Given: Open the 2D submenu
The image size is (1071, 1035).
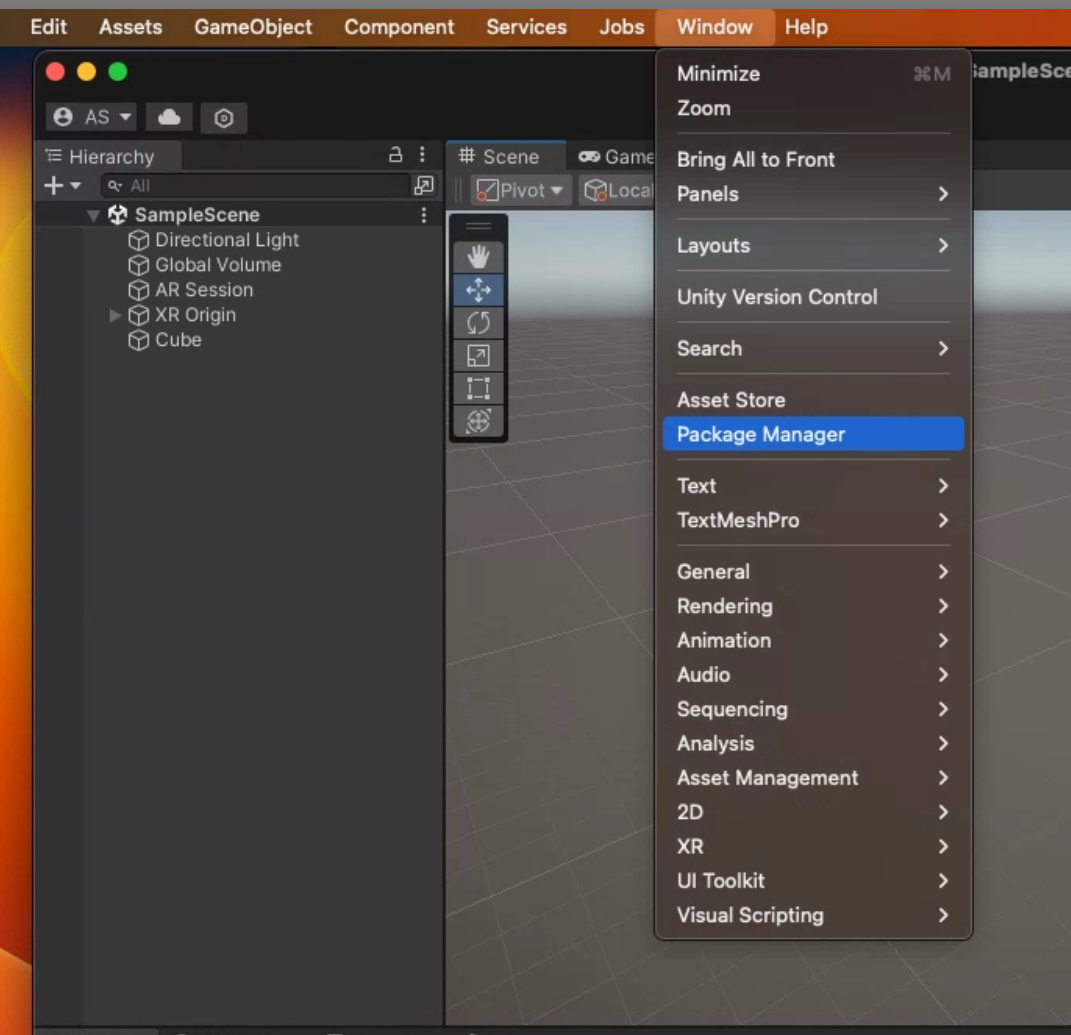Looking at the screenshot, I should (x=813, y=812).
